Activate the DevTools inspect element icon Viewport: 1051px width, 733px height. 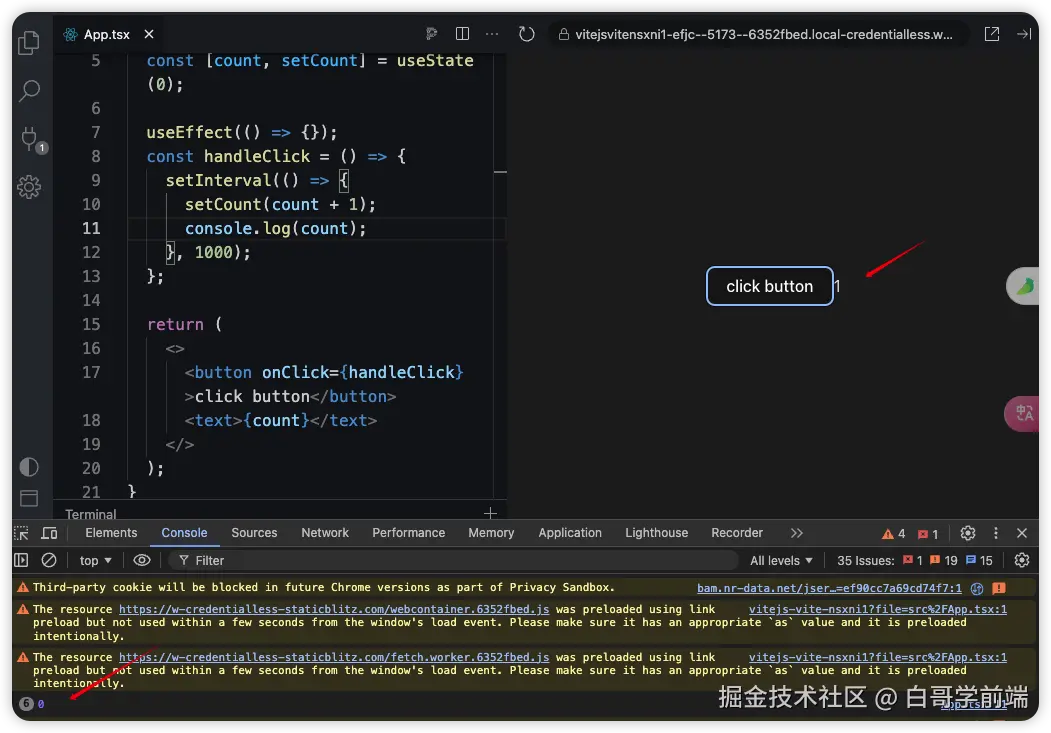point(21,533)
